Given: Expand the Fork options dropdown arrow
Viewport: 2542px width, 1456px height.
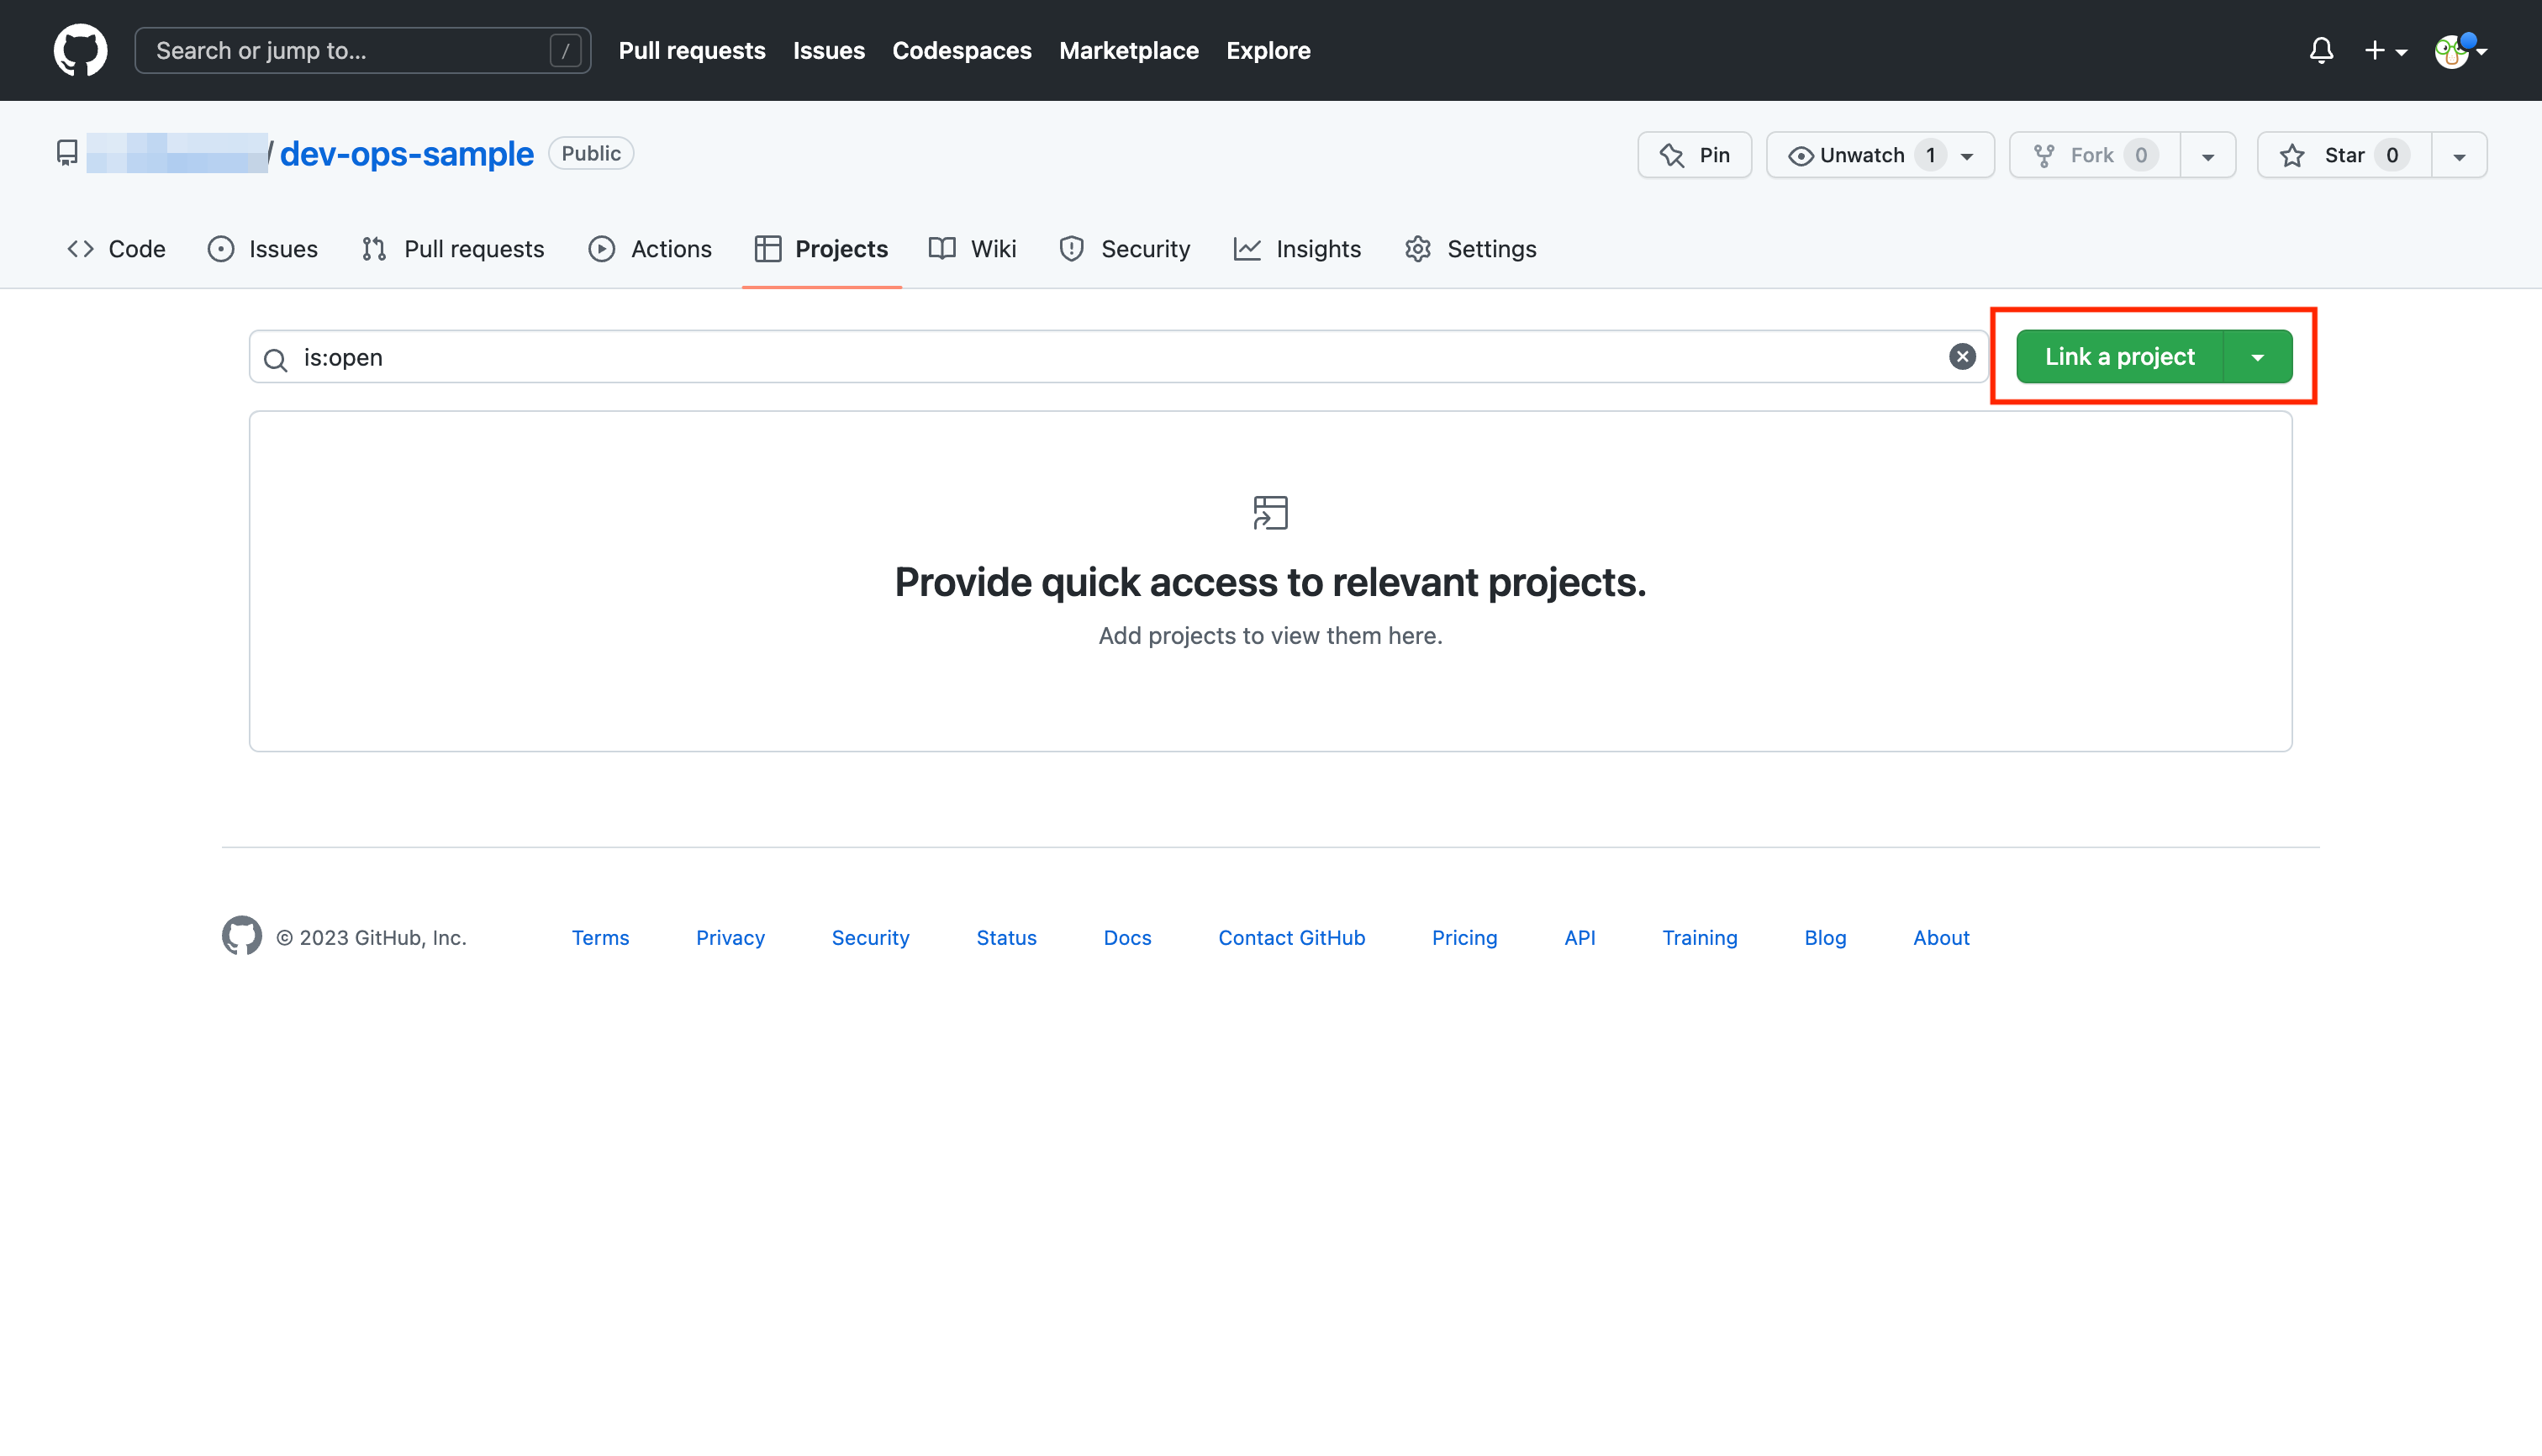Looking at the screenshot, I should (x=2207, y=156).
